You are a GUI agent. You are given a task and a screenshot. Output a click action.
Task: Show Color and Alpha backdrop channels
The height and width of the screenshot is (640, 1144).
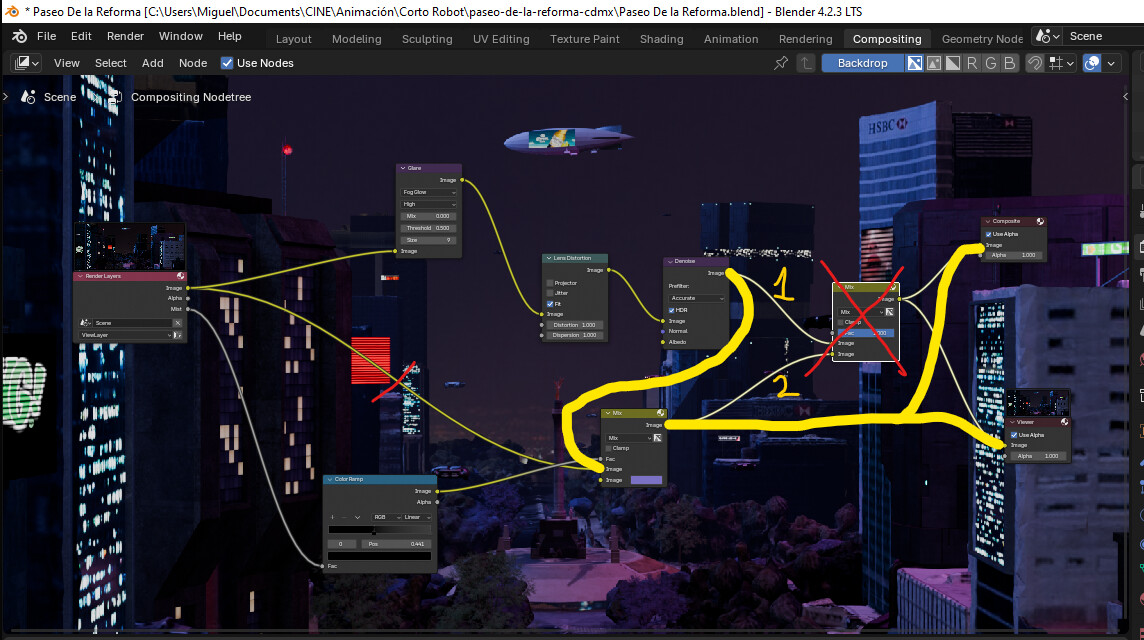coord(915,63)
